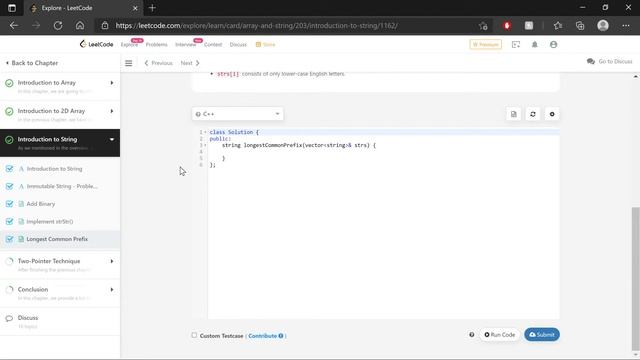Open the browser favorites list icon

[x=558, y=25]
